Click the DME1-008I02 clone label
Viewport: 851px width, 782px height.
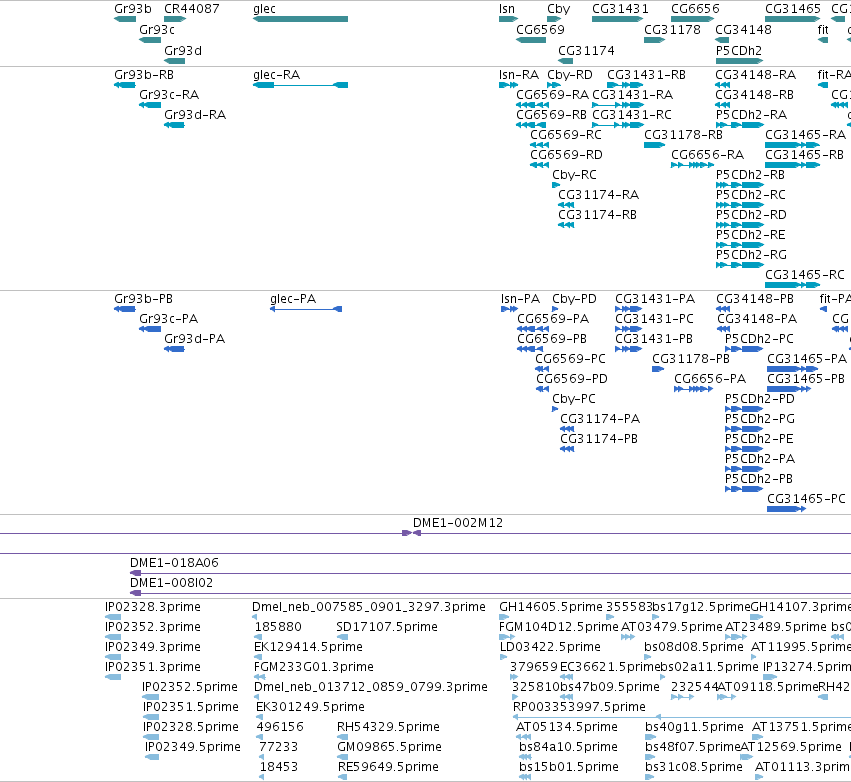click(x=172, y=583)
